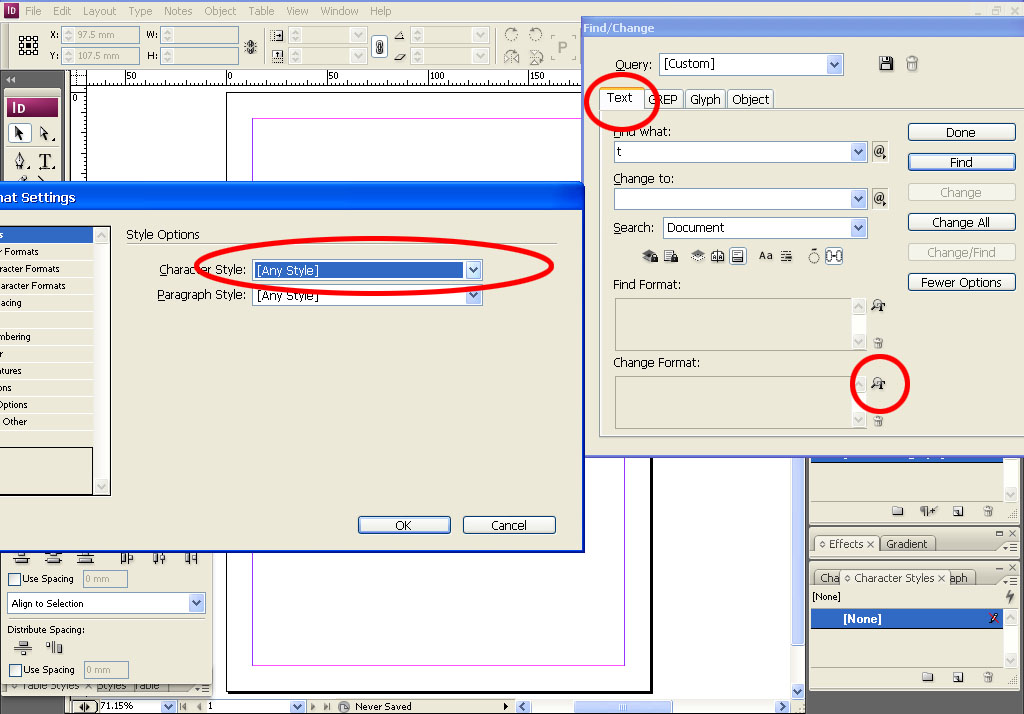The height and width of the screenshot is (714, 1024).
Task: Select the [None] row in Character Styles
Action: (906, 619)
